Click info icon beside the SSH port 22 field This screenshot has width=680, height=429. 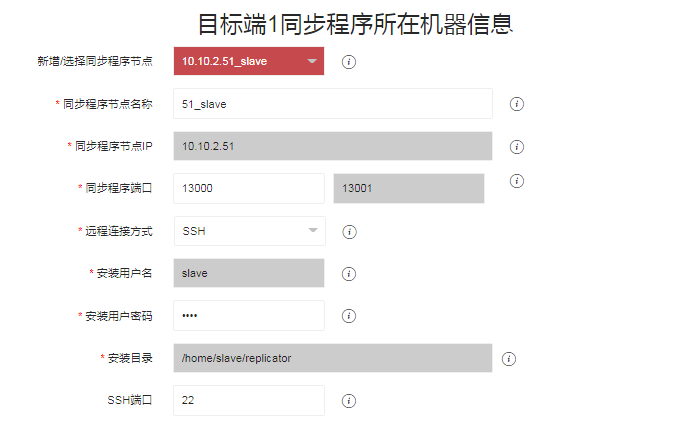(349, 401)
